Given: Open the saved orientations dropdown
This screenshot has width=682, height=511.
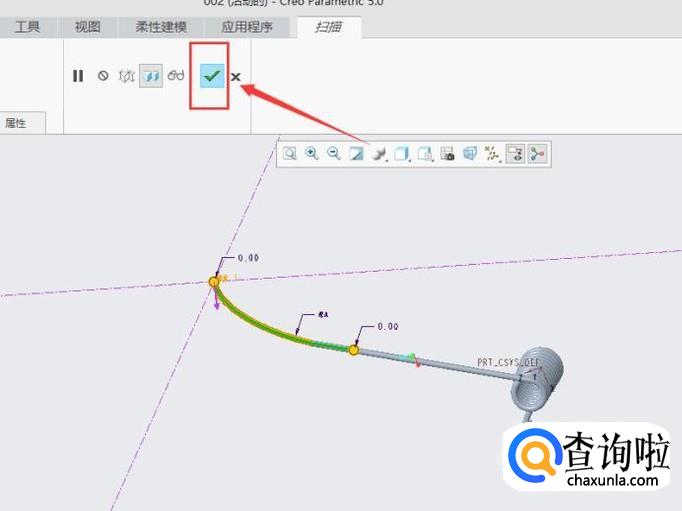Looking at the screenshot, I should 402,154.
